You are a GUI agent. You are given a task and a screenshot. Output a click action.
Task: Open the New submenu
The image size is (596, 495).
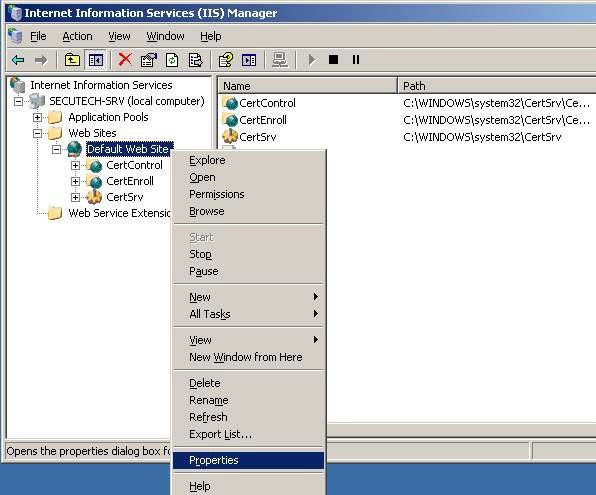tap(249, 297)
